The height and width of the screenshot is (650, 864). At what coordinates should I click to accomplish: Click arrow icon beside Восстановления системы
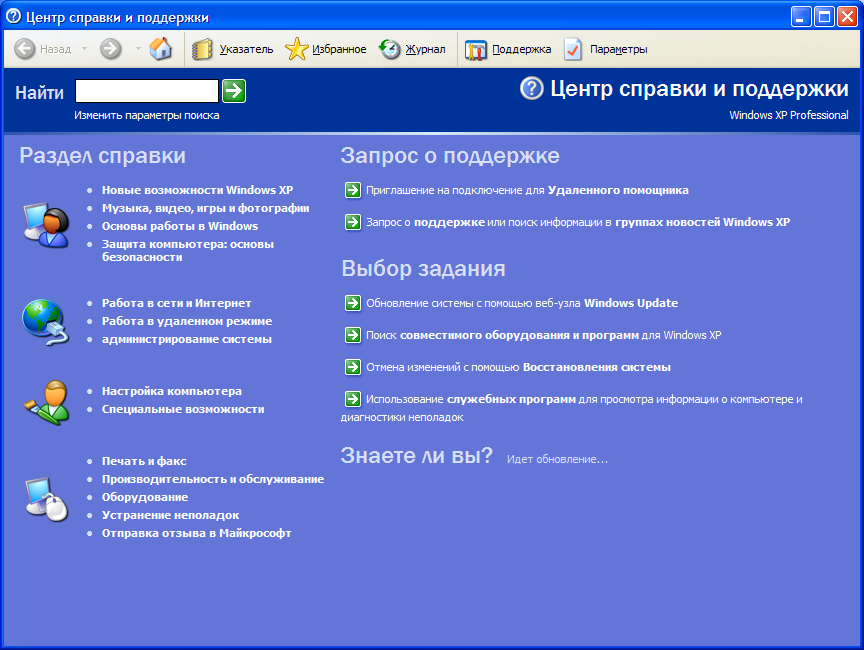353,367
